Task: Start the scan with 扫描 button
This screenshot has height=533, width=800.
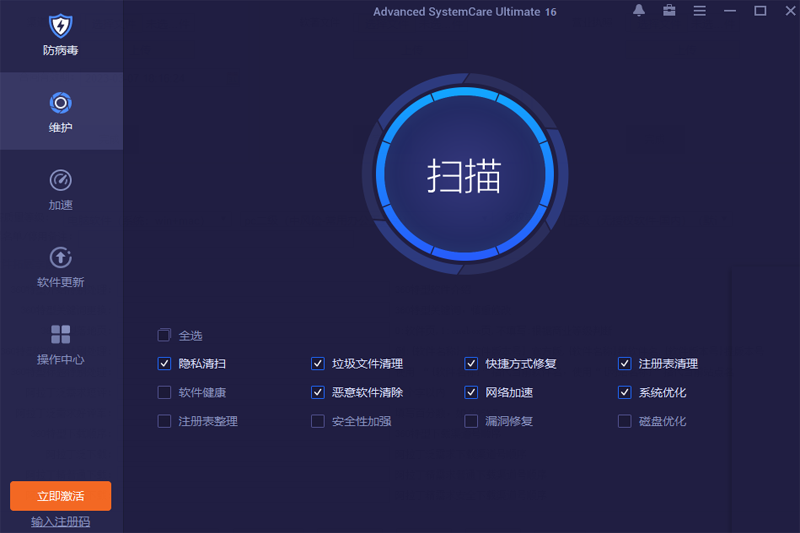Action: (x=465, y=174)
